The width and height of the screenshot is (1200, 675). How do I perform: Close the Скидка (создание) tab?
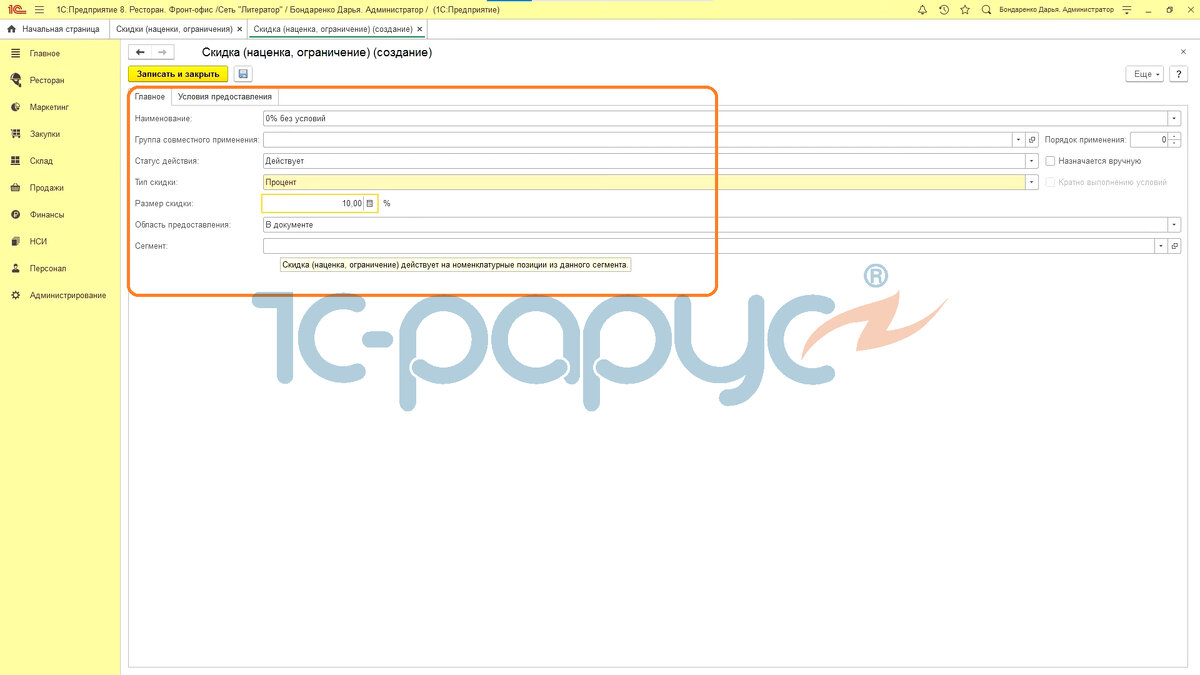click(419, 29)
